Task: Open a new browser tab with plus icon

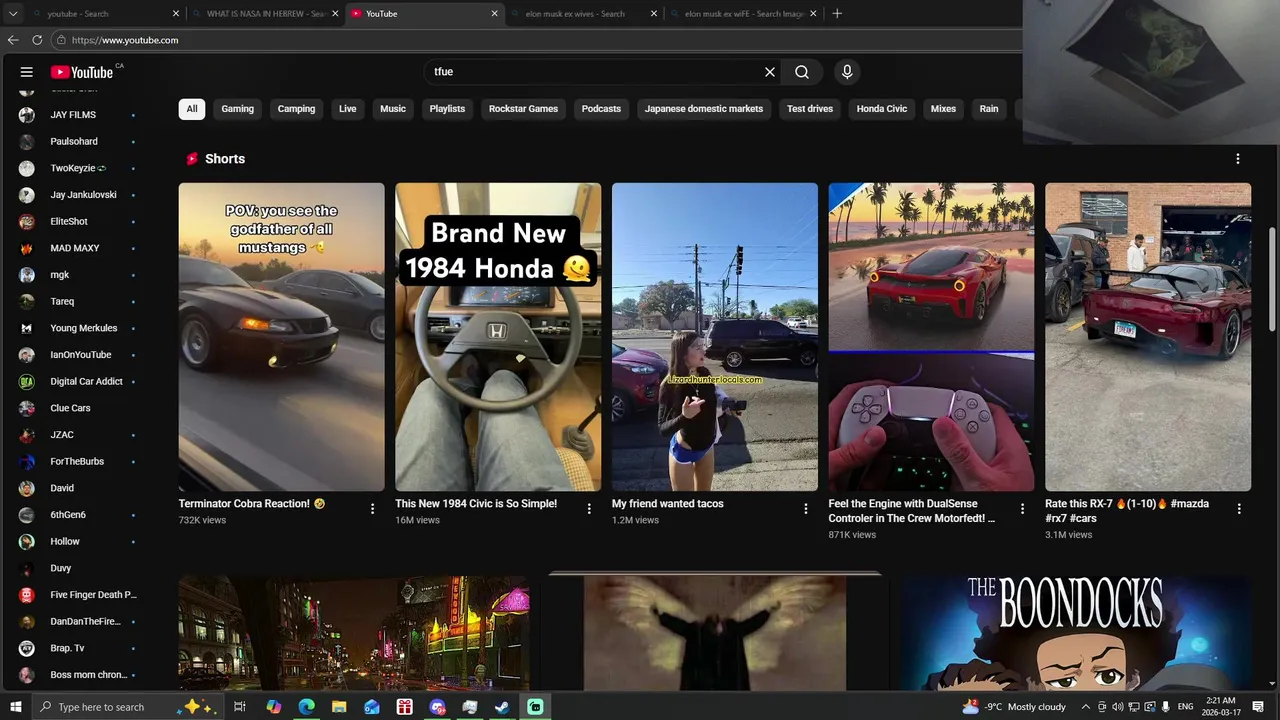Action: pos(837,14)
